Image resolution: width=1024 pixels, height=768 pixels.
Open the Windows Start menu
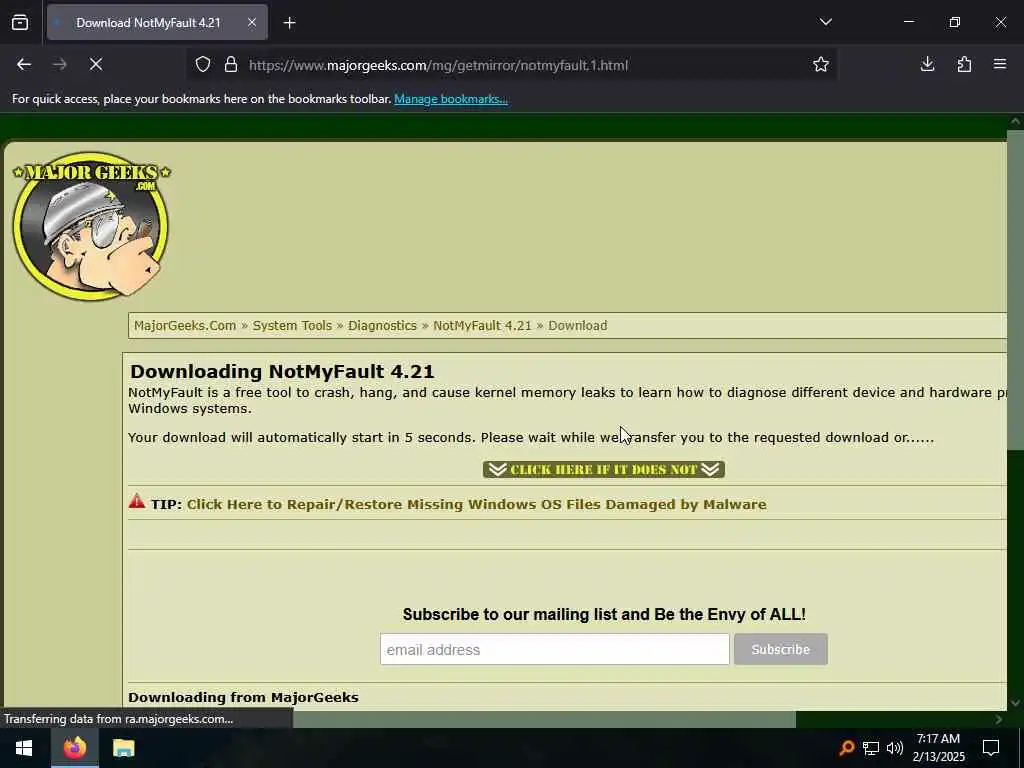click(24, 748)
